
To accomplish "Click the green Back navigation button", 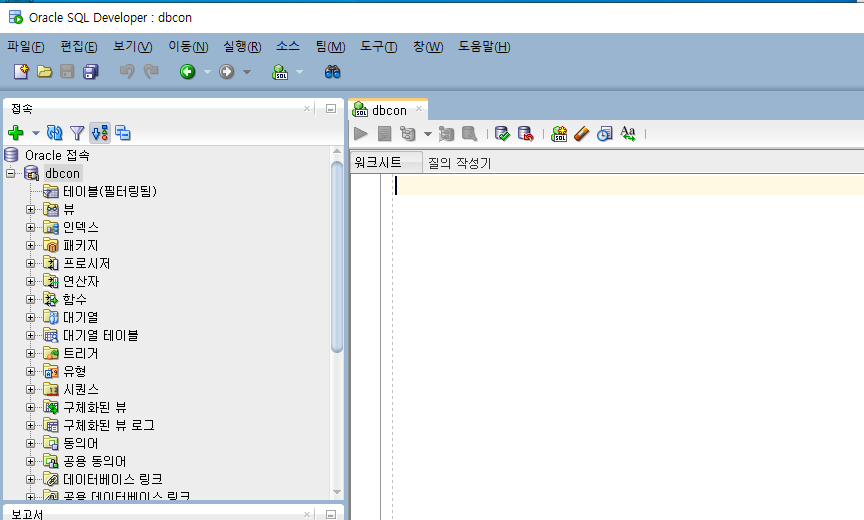I will click(x=187, y=72).
